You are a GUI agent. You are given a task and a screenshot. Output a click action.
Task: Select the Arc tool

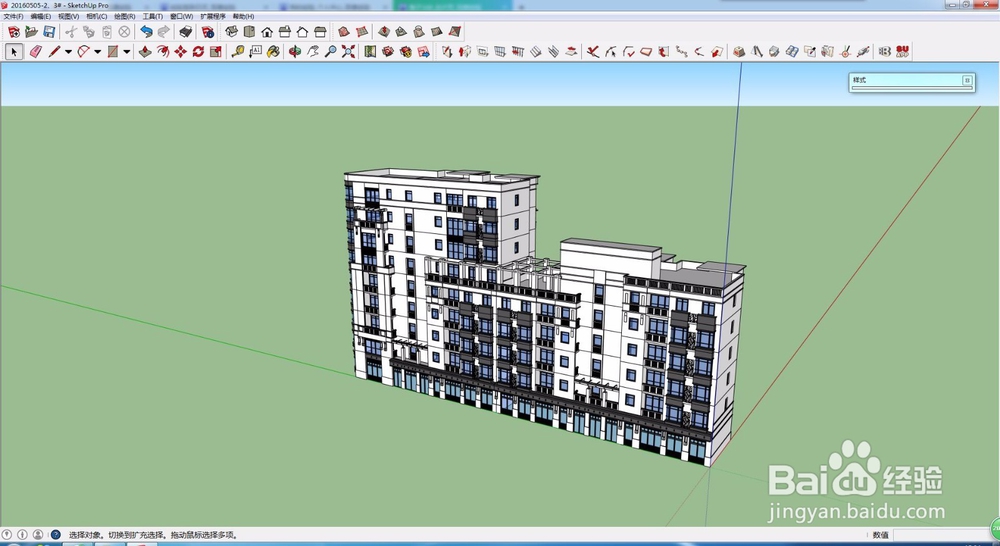[x=84, y=52]
